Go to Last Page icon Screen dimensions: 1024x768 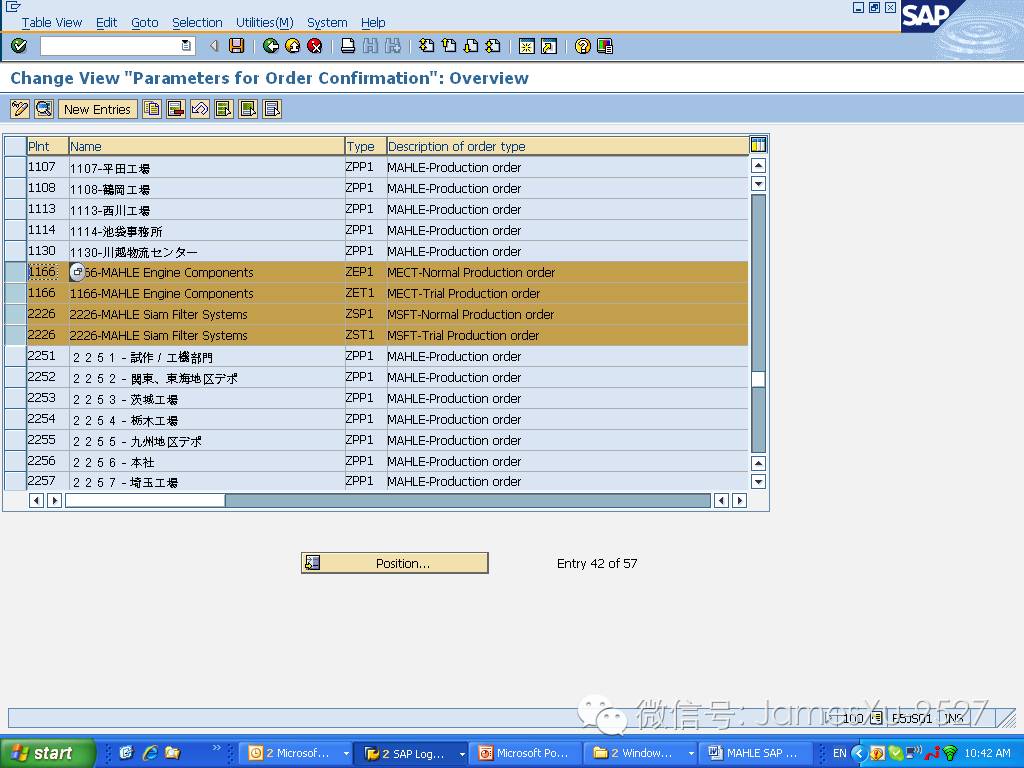[493, 46]
